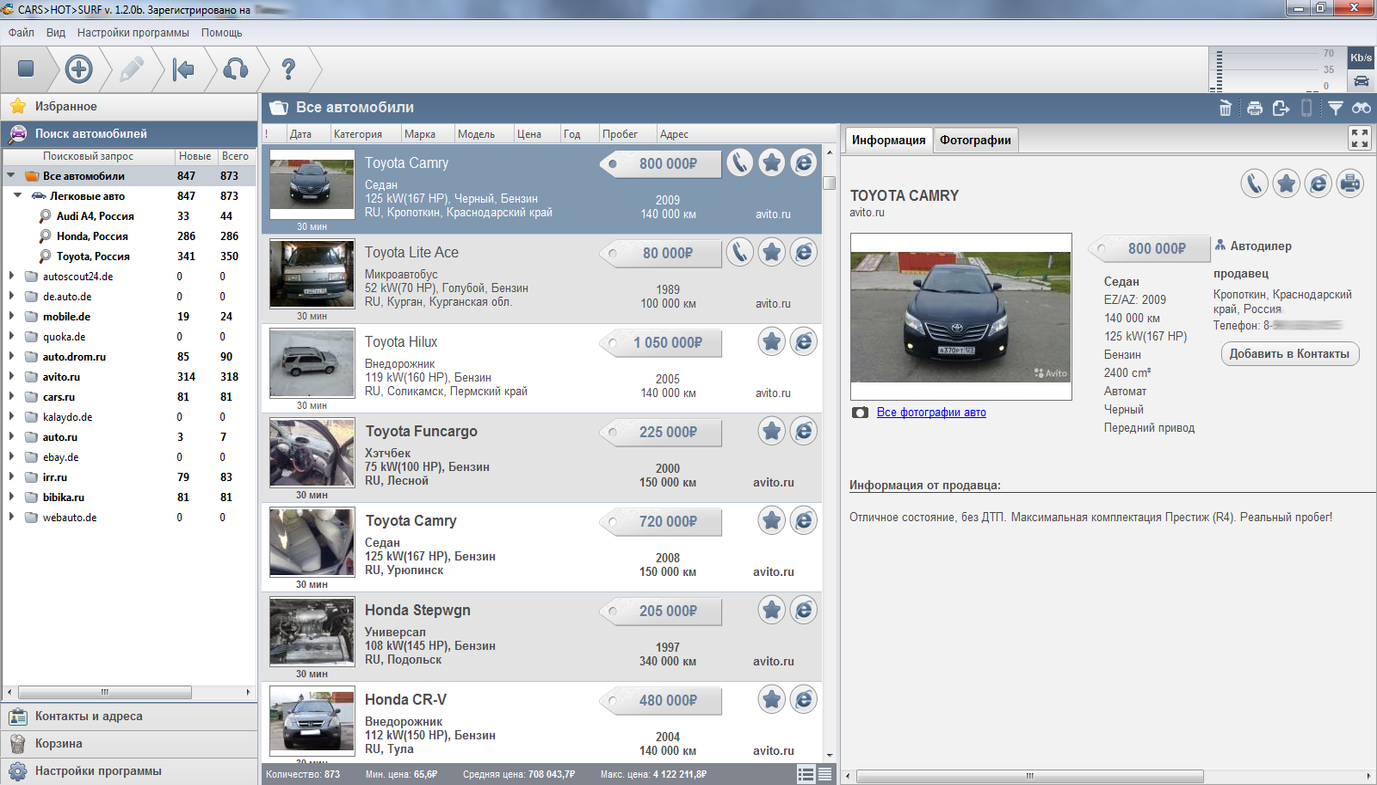Open the Все фотографии авто link

[931, 412]
